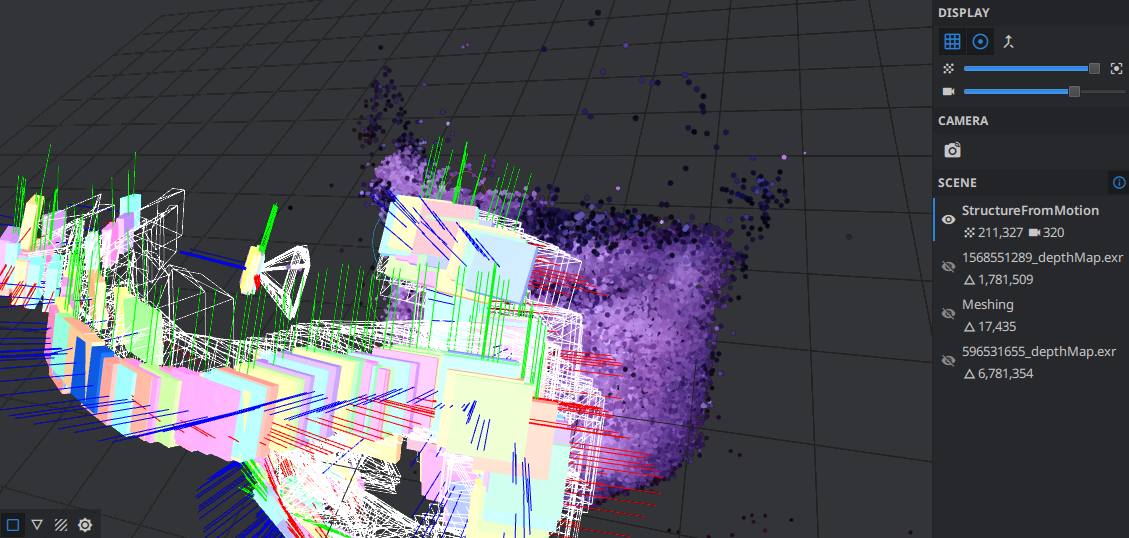Screen dimensions: 1129x538
Task: Toggle the origin locator display button
Action: pos(1009,42)
